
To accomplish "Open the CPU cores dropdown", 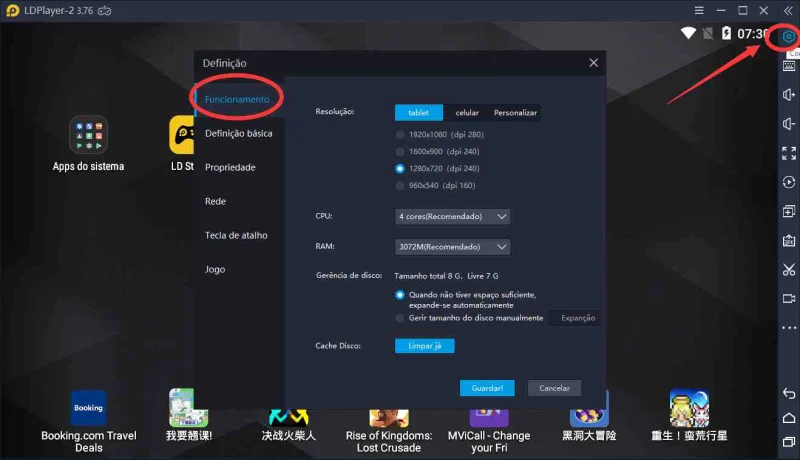I will pos(452,216).
